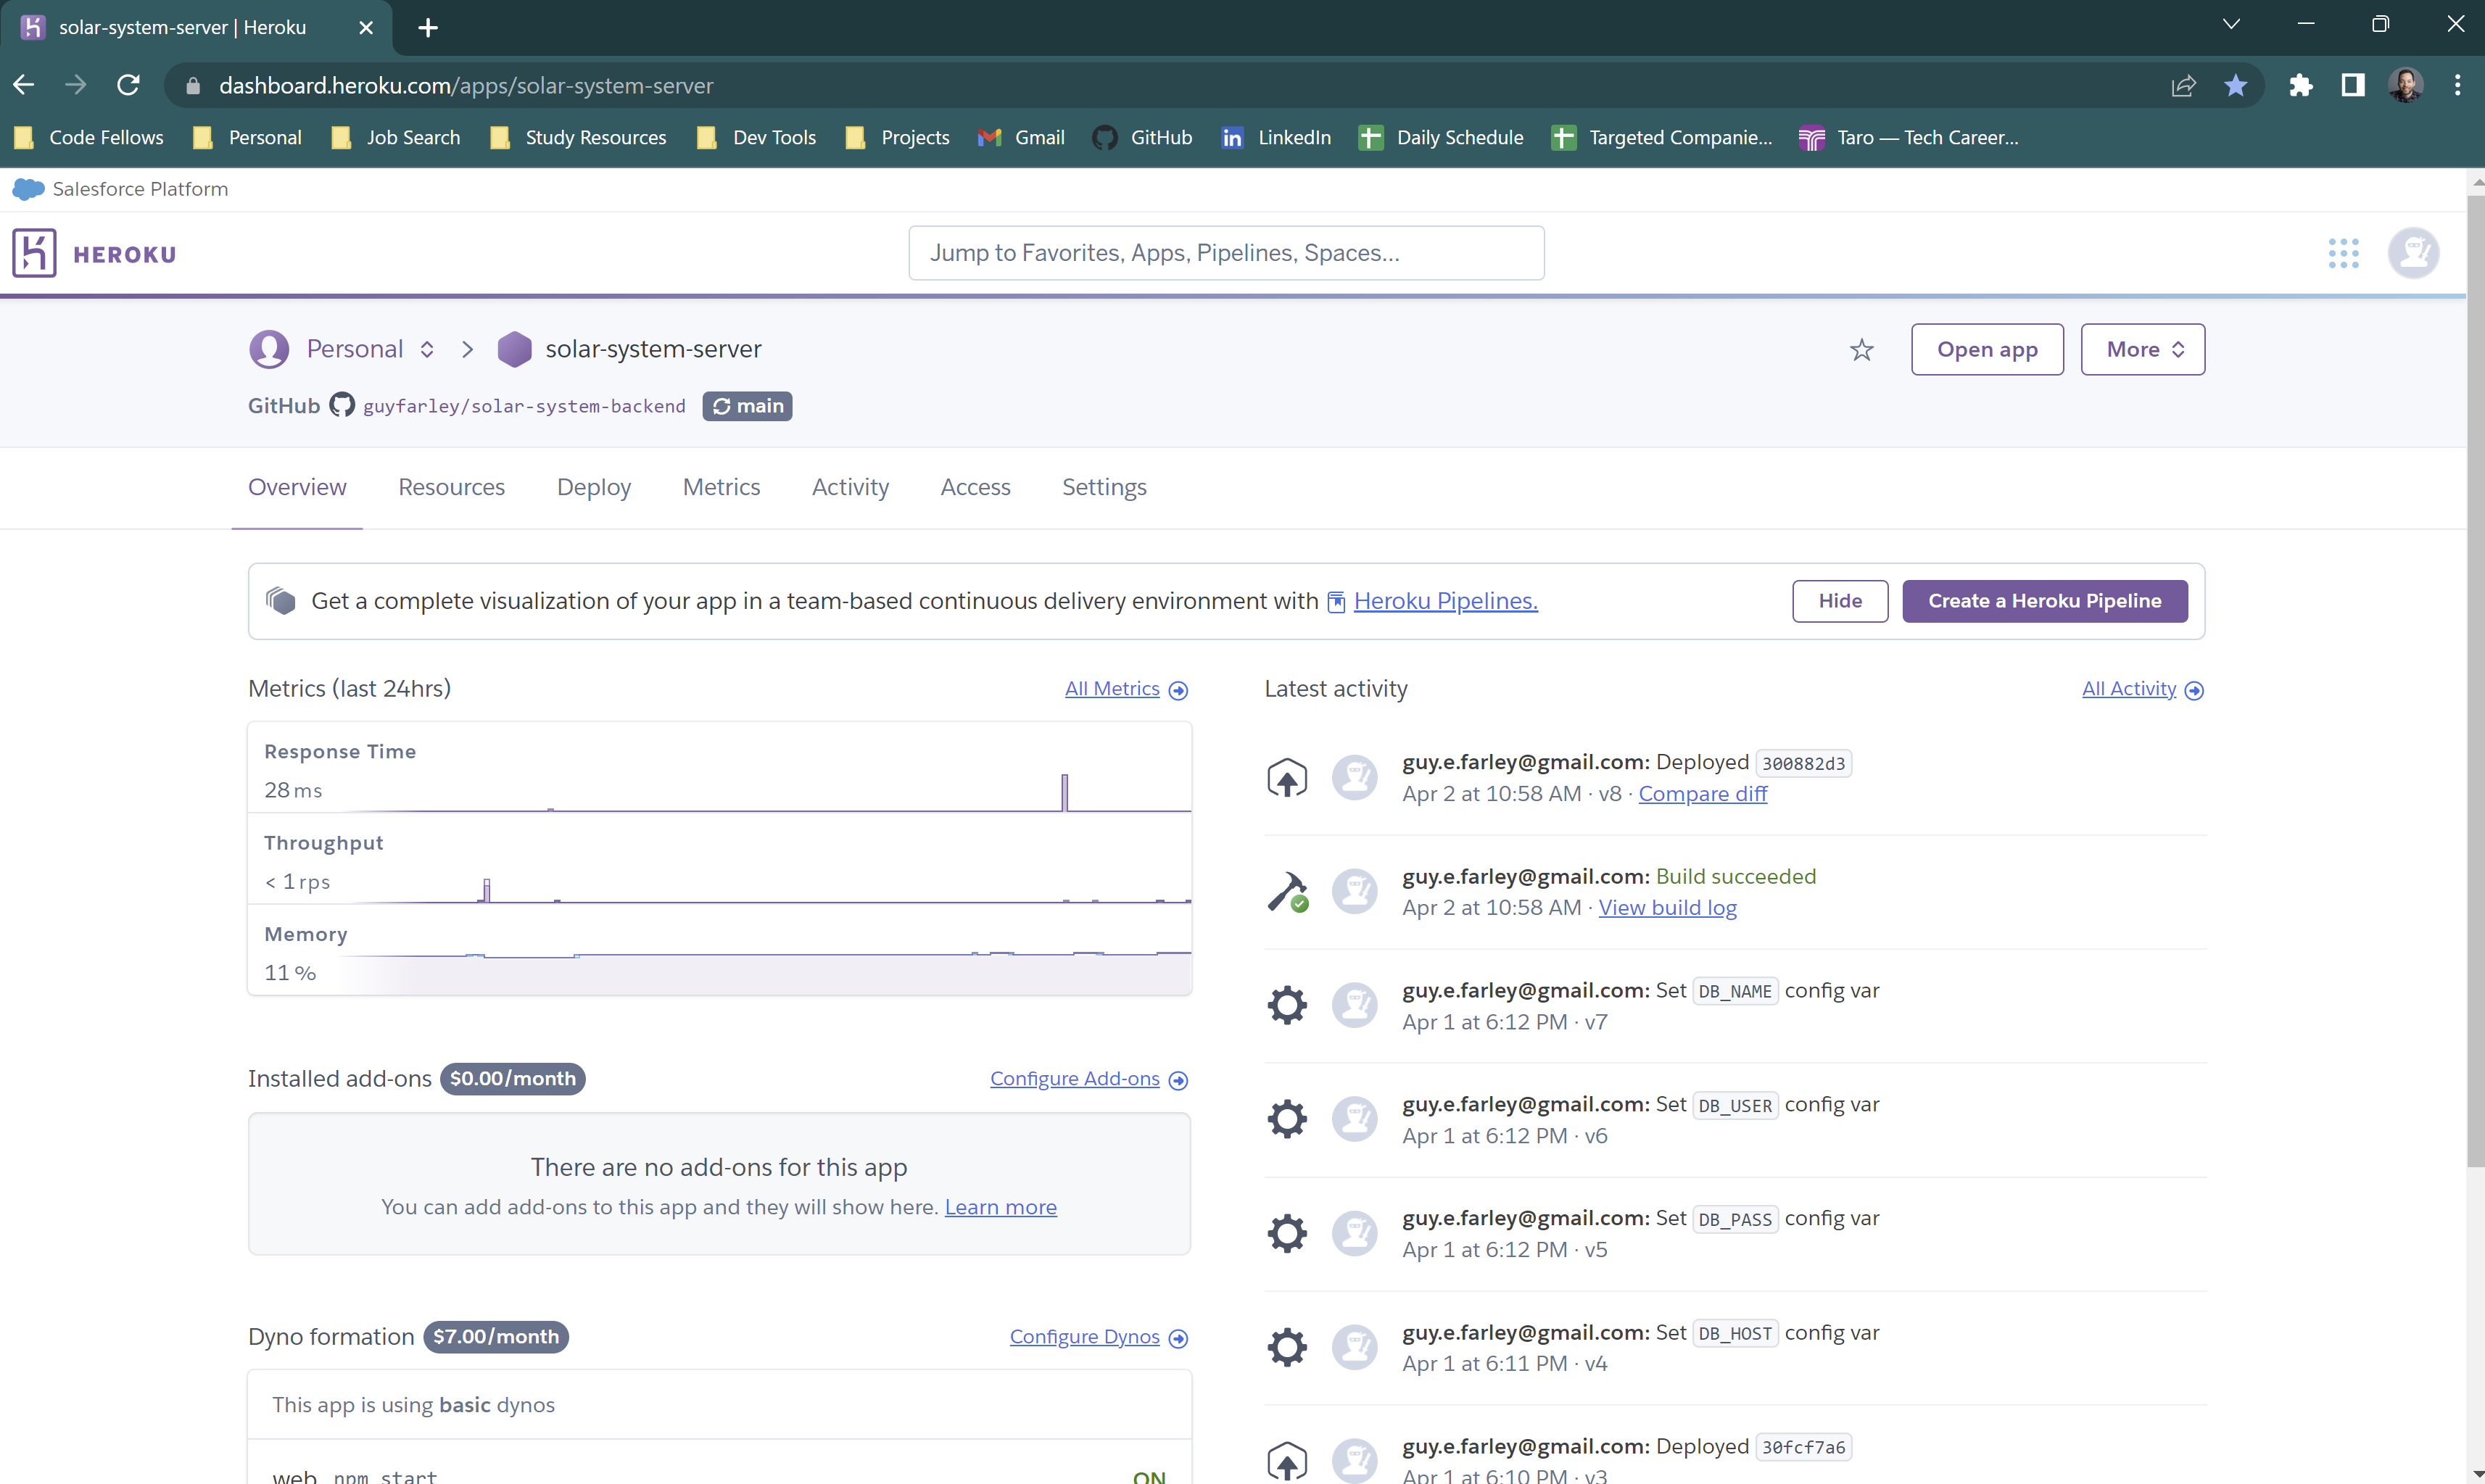Click the Salesforce cloud icon
The image size is (2485, 1484).
click(x=28, y=189)
